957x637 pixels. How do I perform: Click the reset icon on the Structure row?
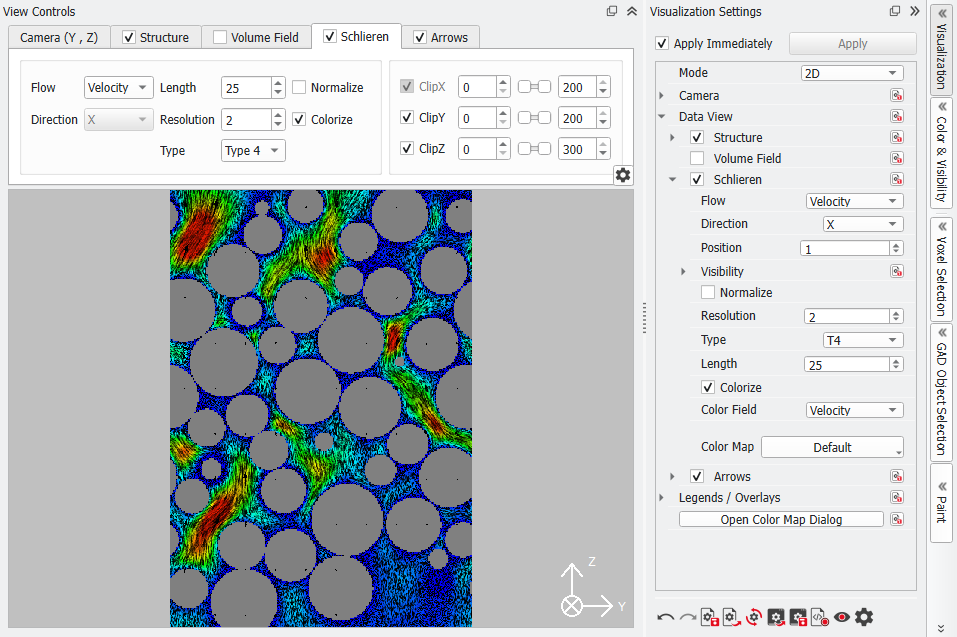(x=897, y=137)
